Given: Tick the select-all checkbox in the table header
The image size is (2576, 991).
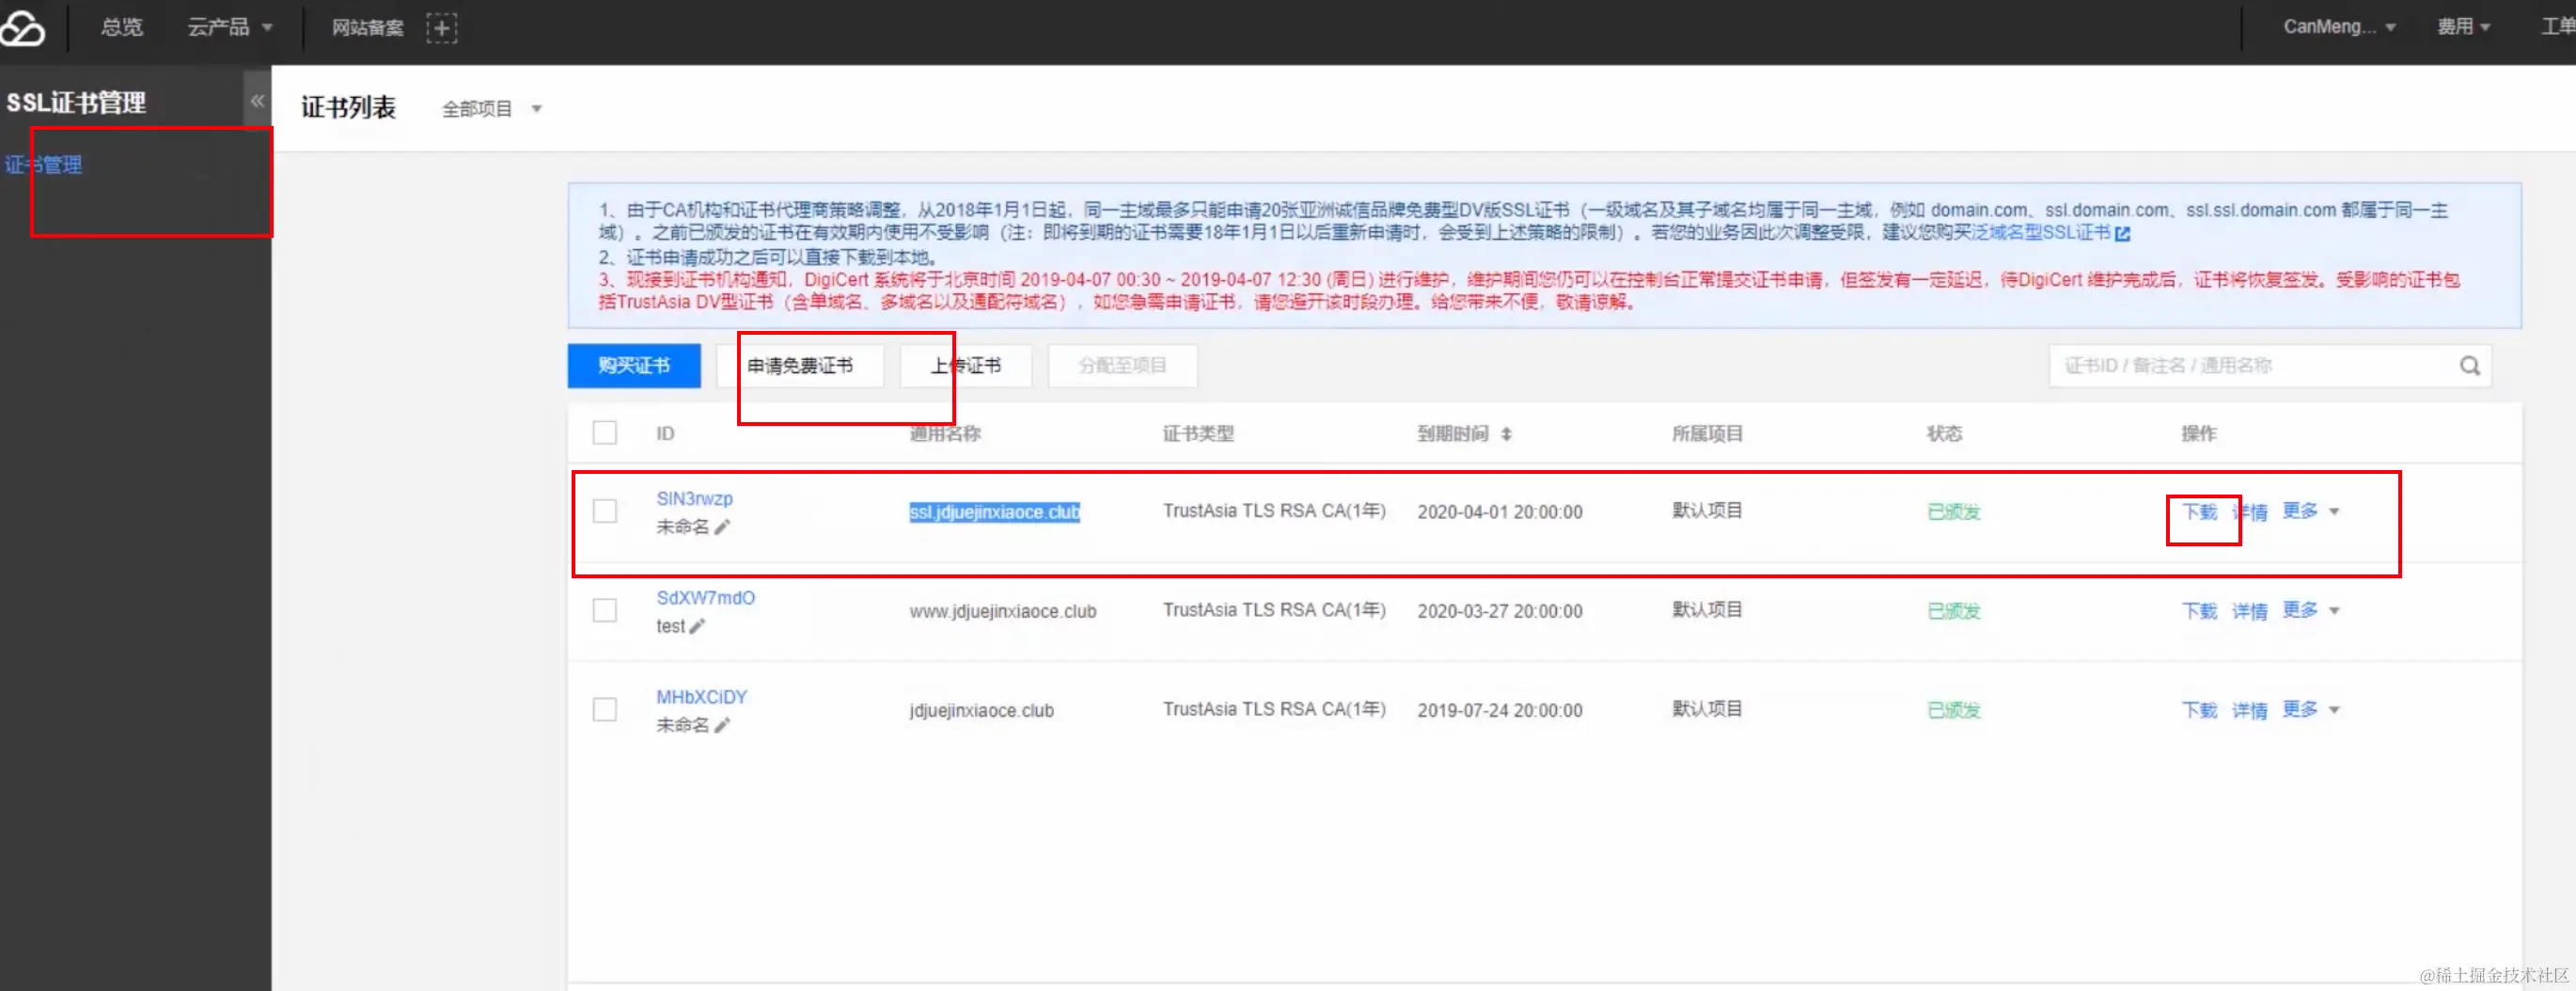Looking at the screenshot, I should pyautogui.click(x=605, y=433).
